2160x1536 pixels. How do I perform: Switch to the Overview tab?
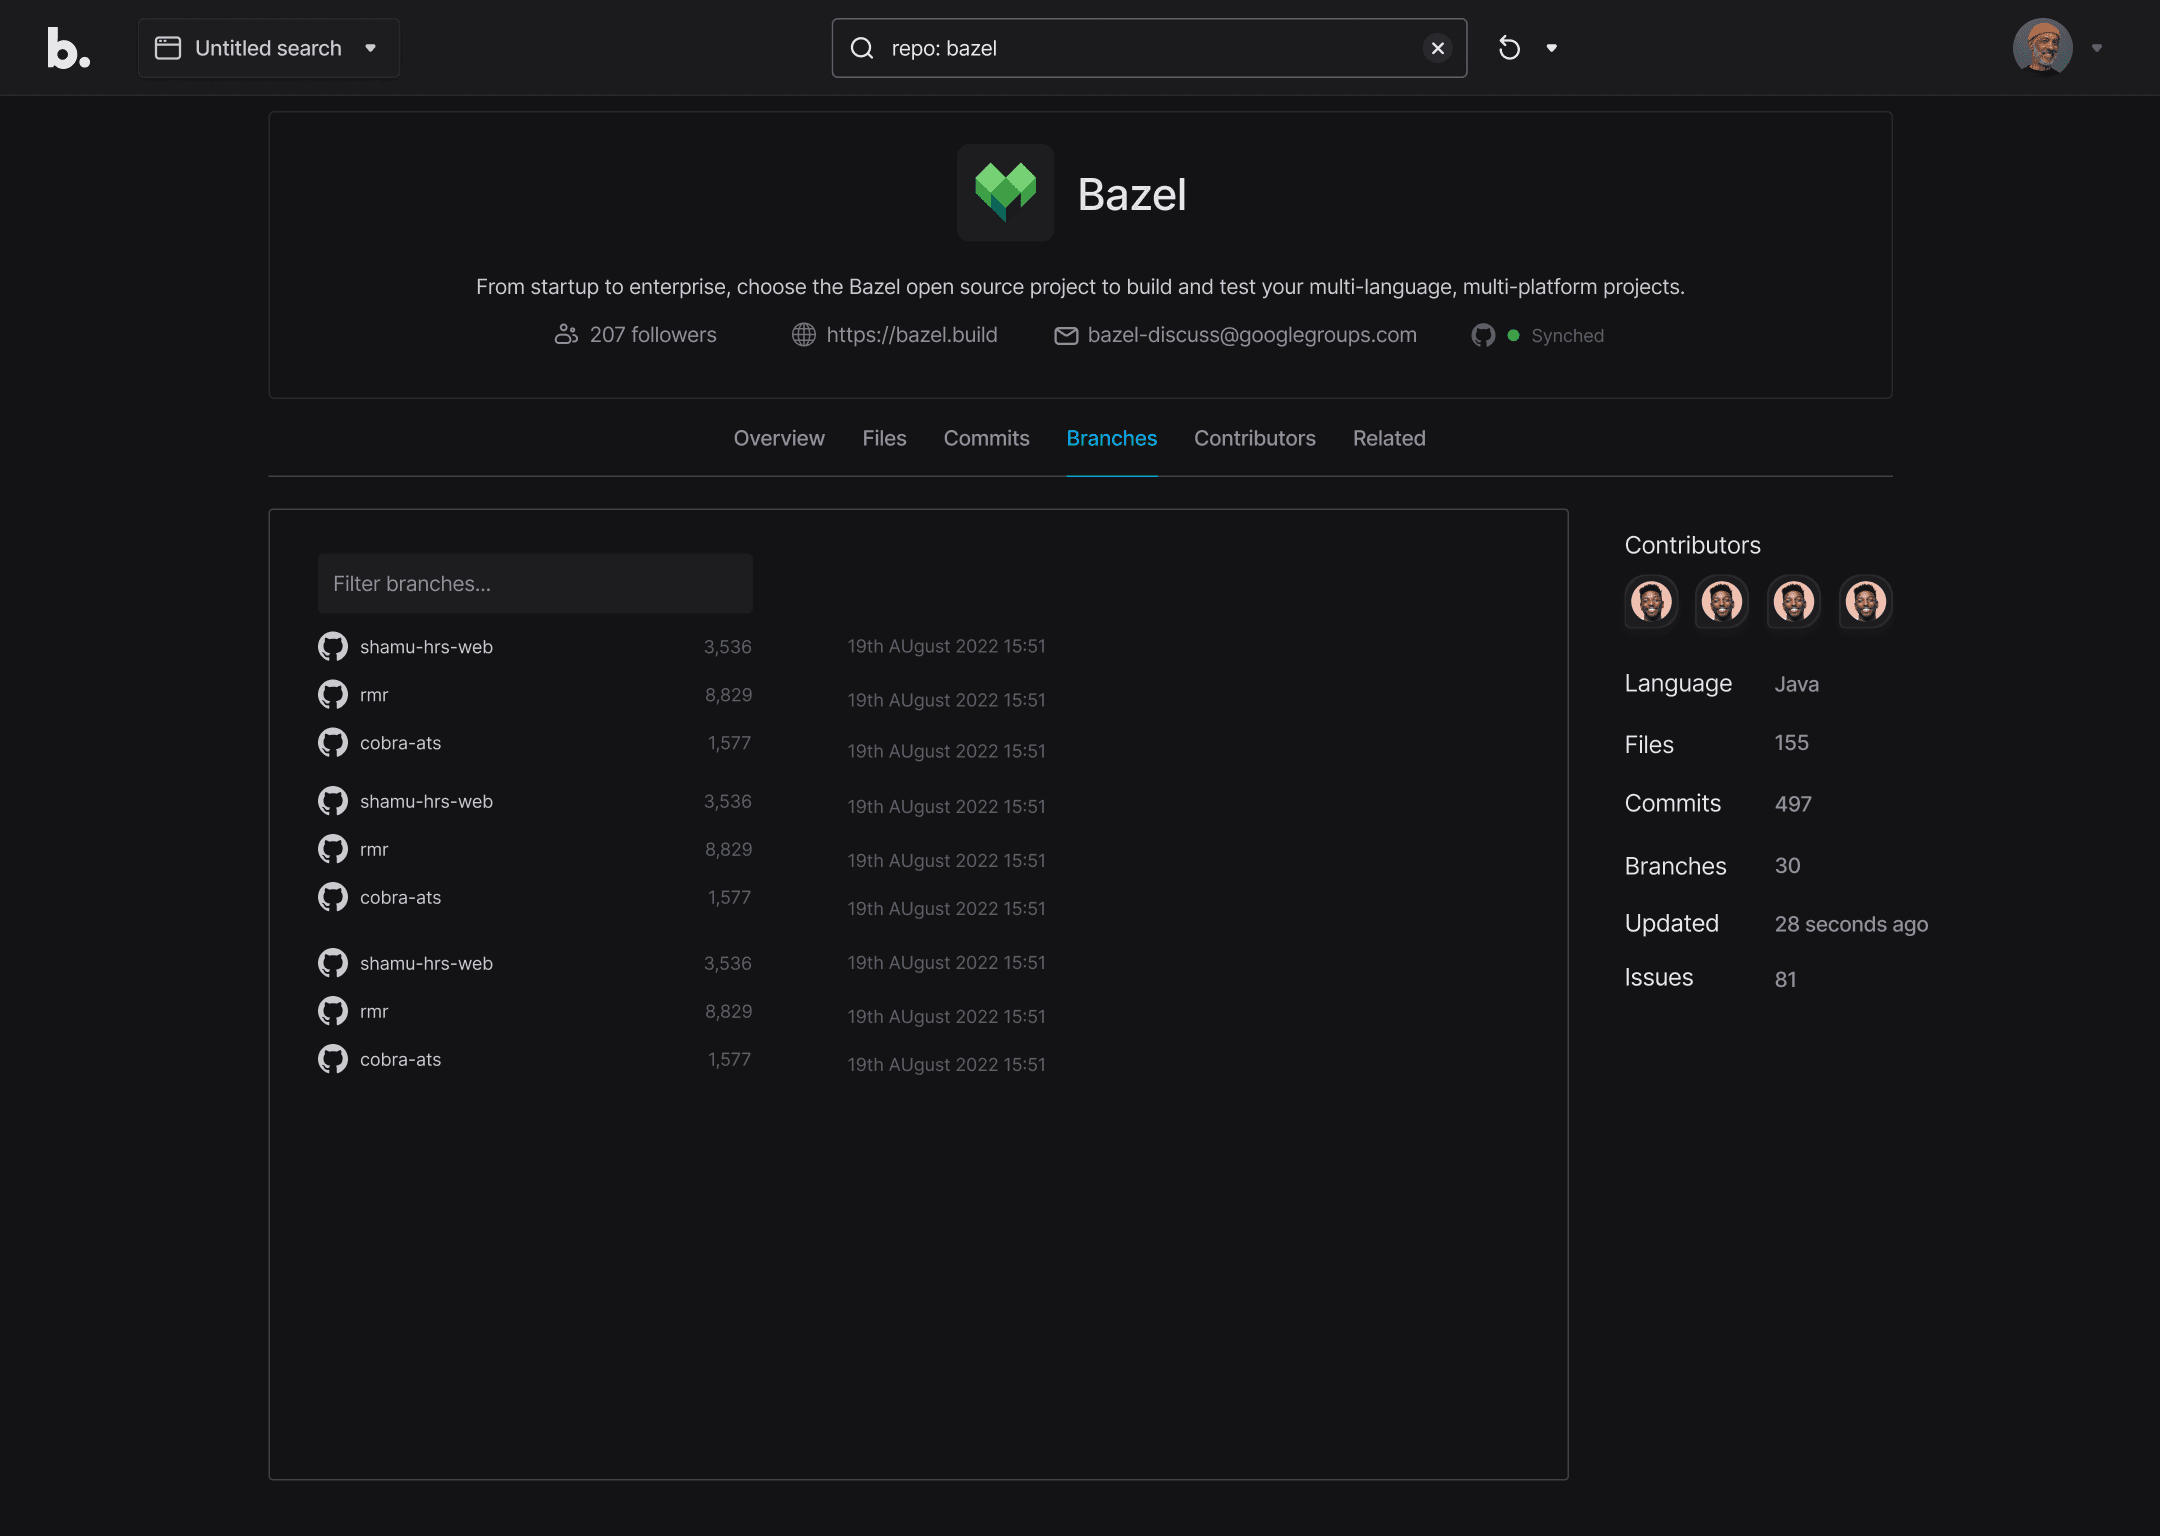[x=779, y=438]
